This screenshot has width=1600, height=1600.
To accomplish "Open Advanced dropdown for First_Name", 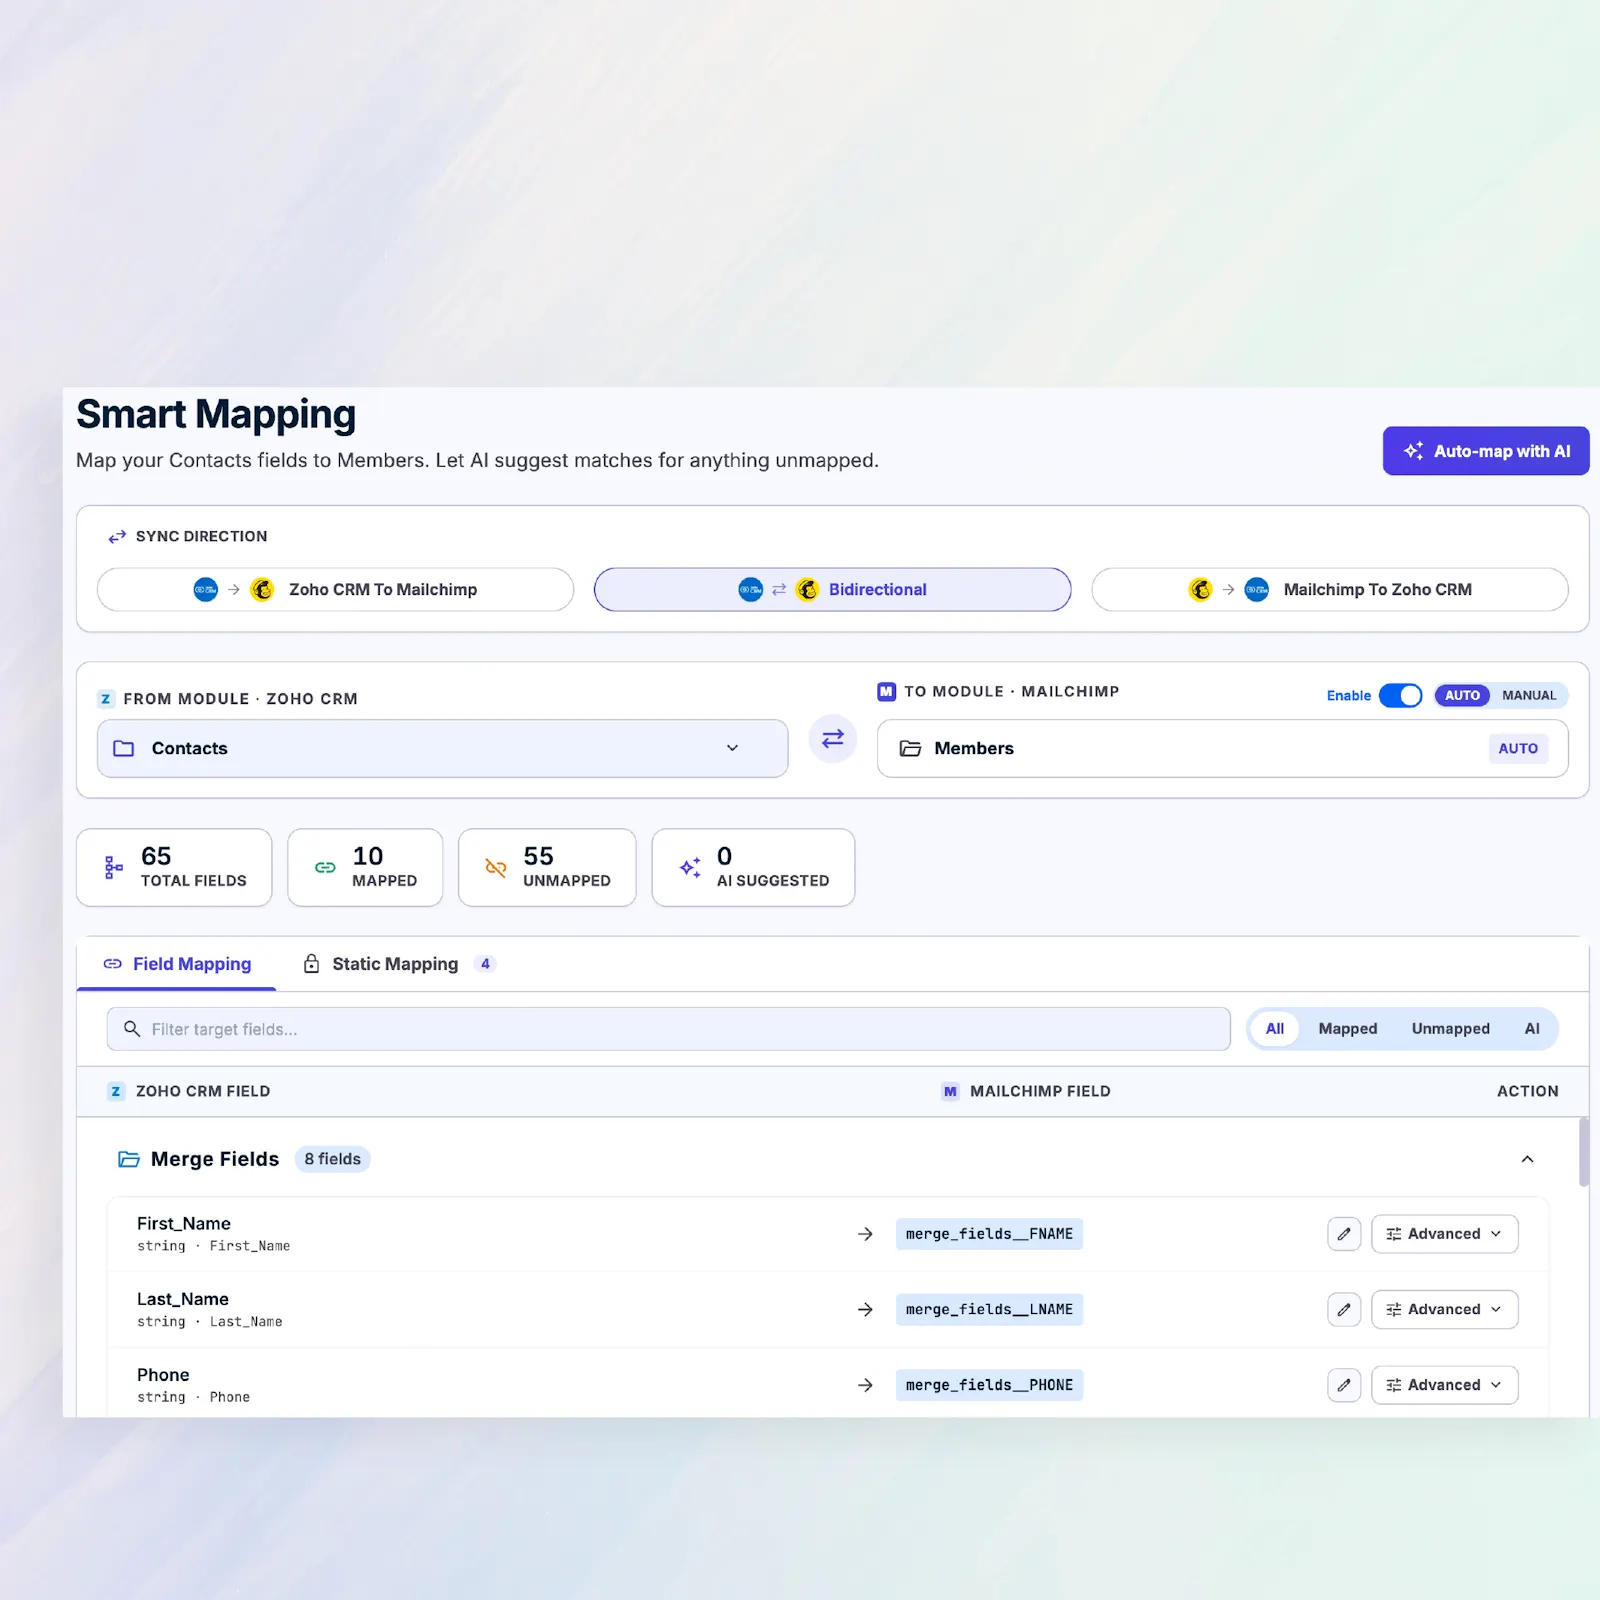I will (x=1444, y=1234).
